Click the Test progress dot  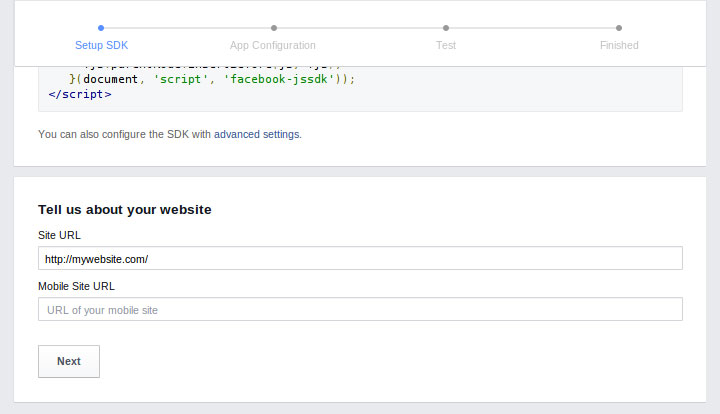tap(446, 28)
